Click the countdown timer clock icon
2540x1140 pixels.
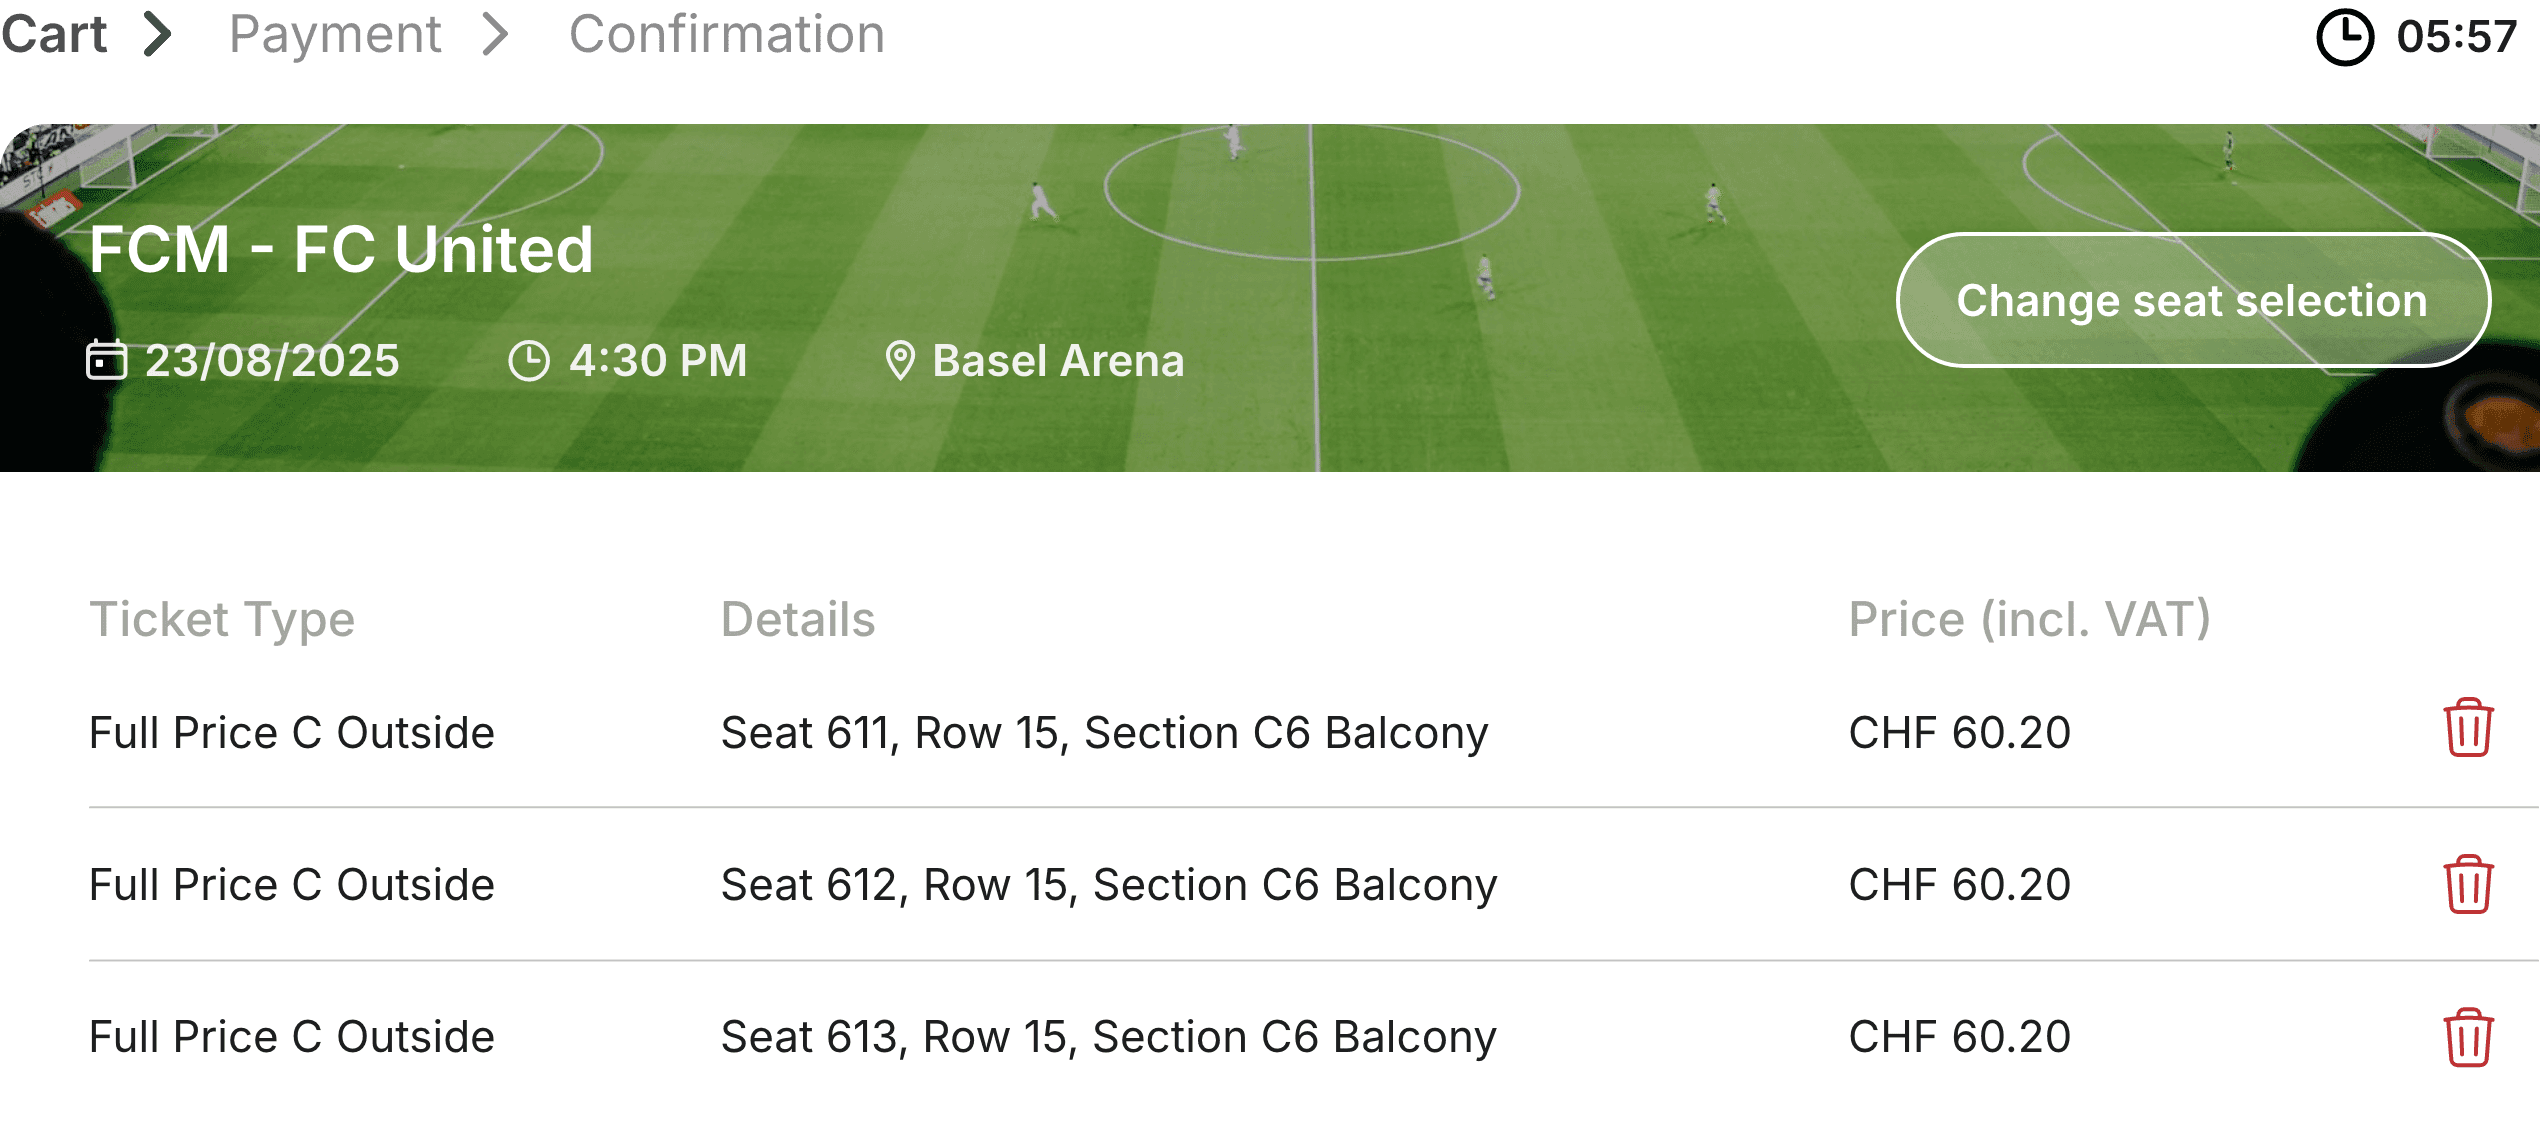coord(2344,38)
